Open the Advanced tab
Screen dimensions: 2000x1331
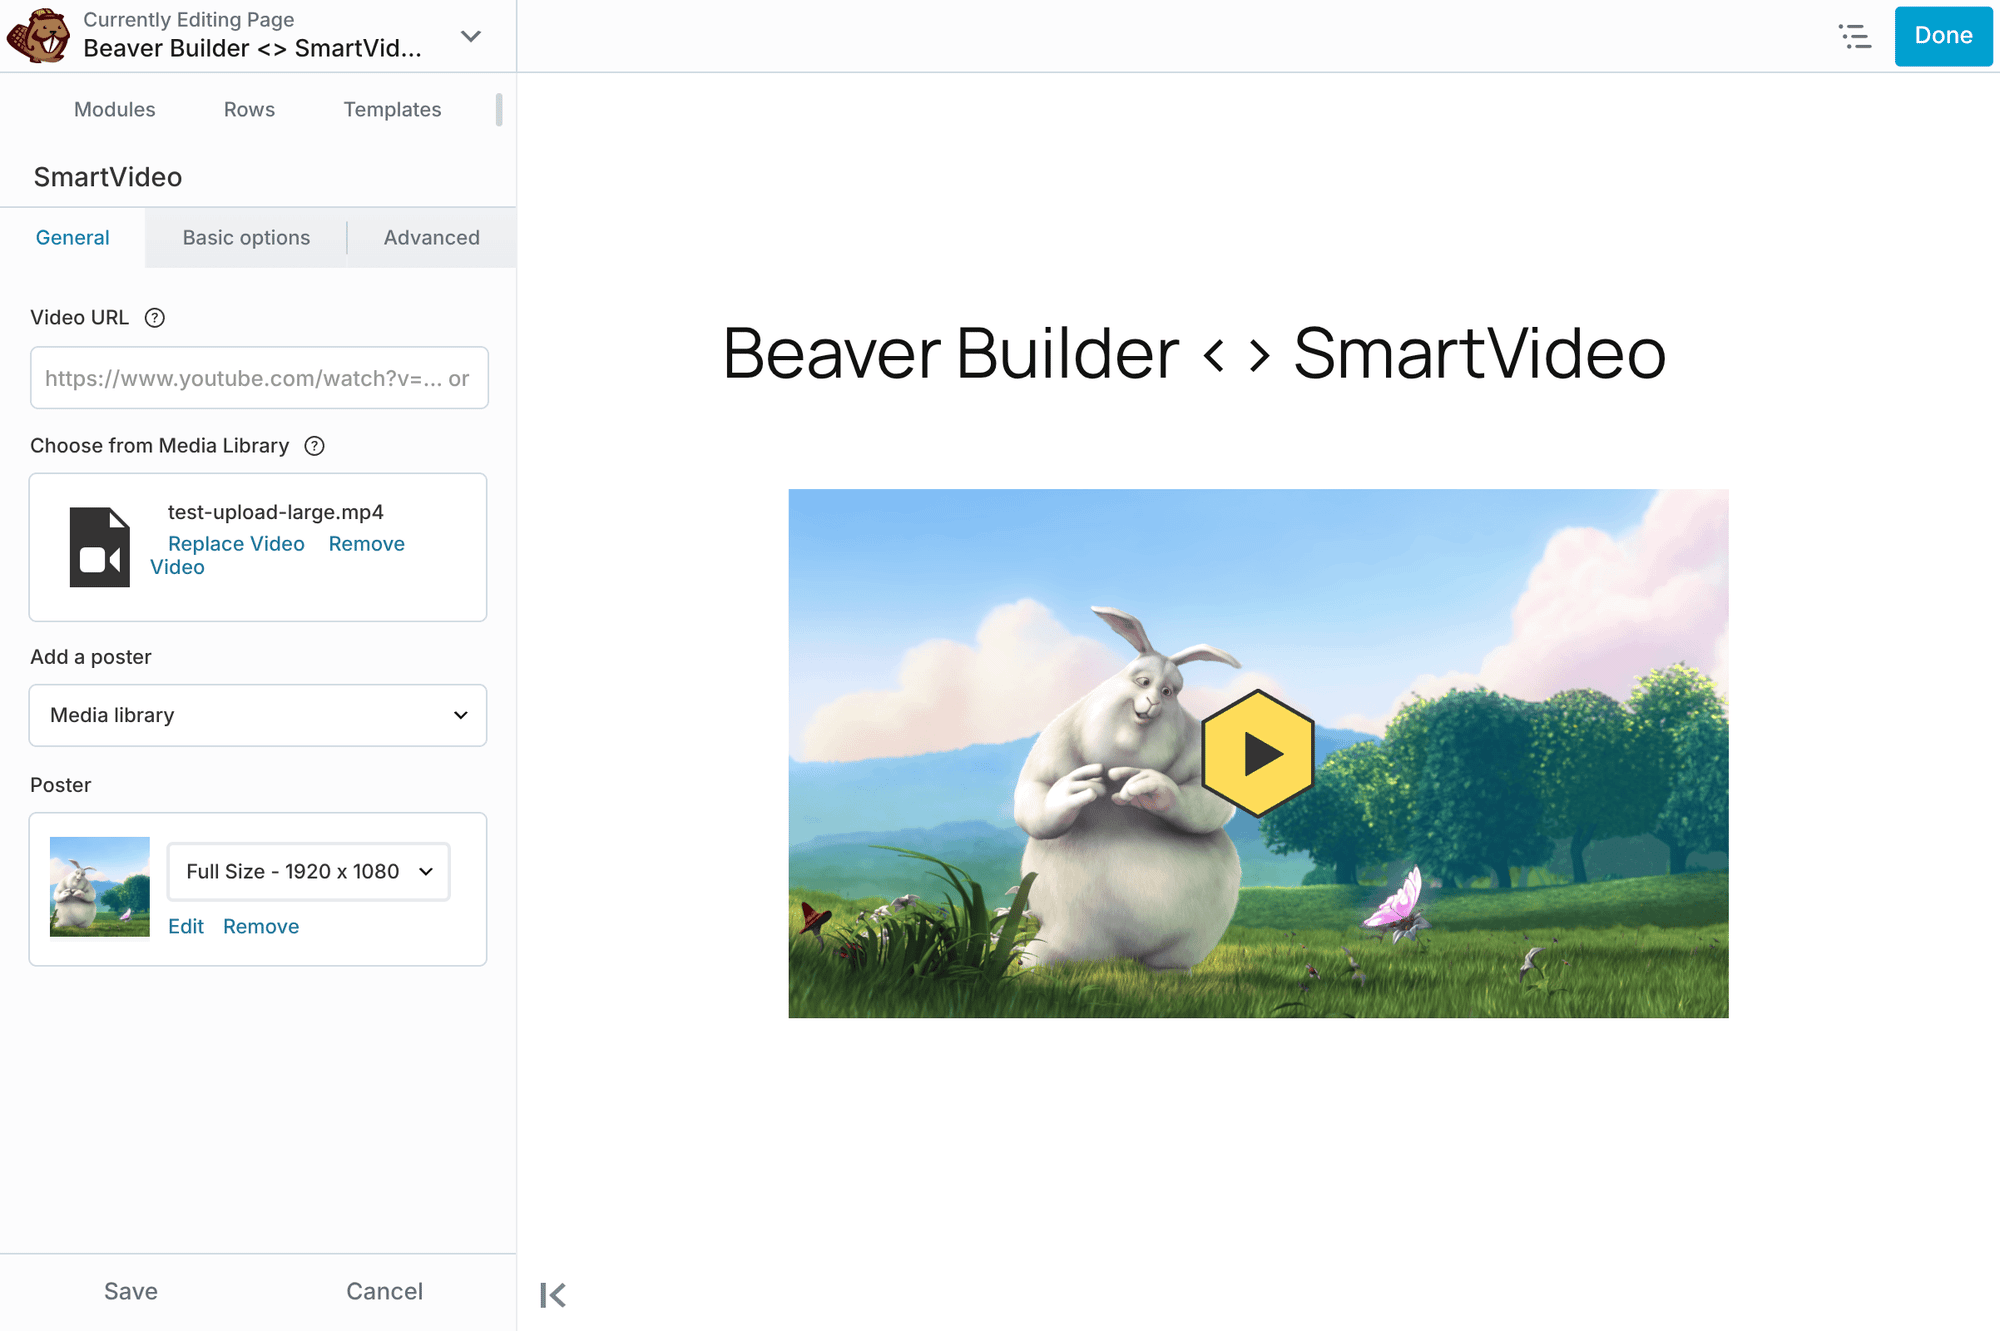pos(431,237)
